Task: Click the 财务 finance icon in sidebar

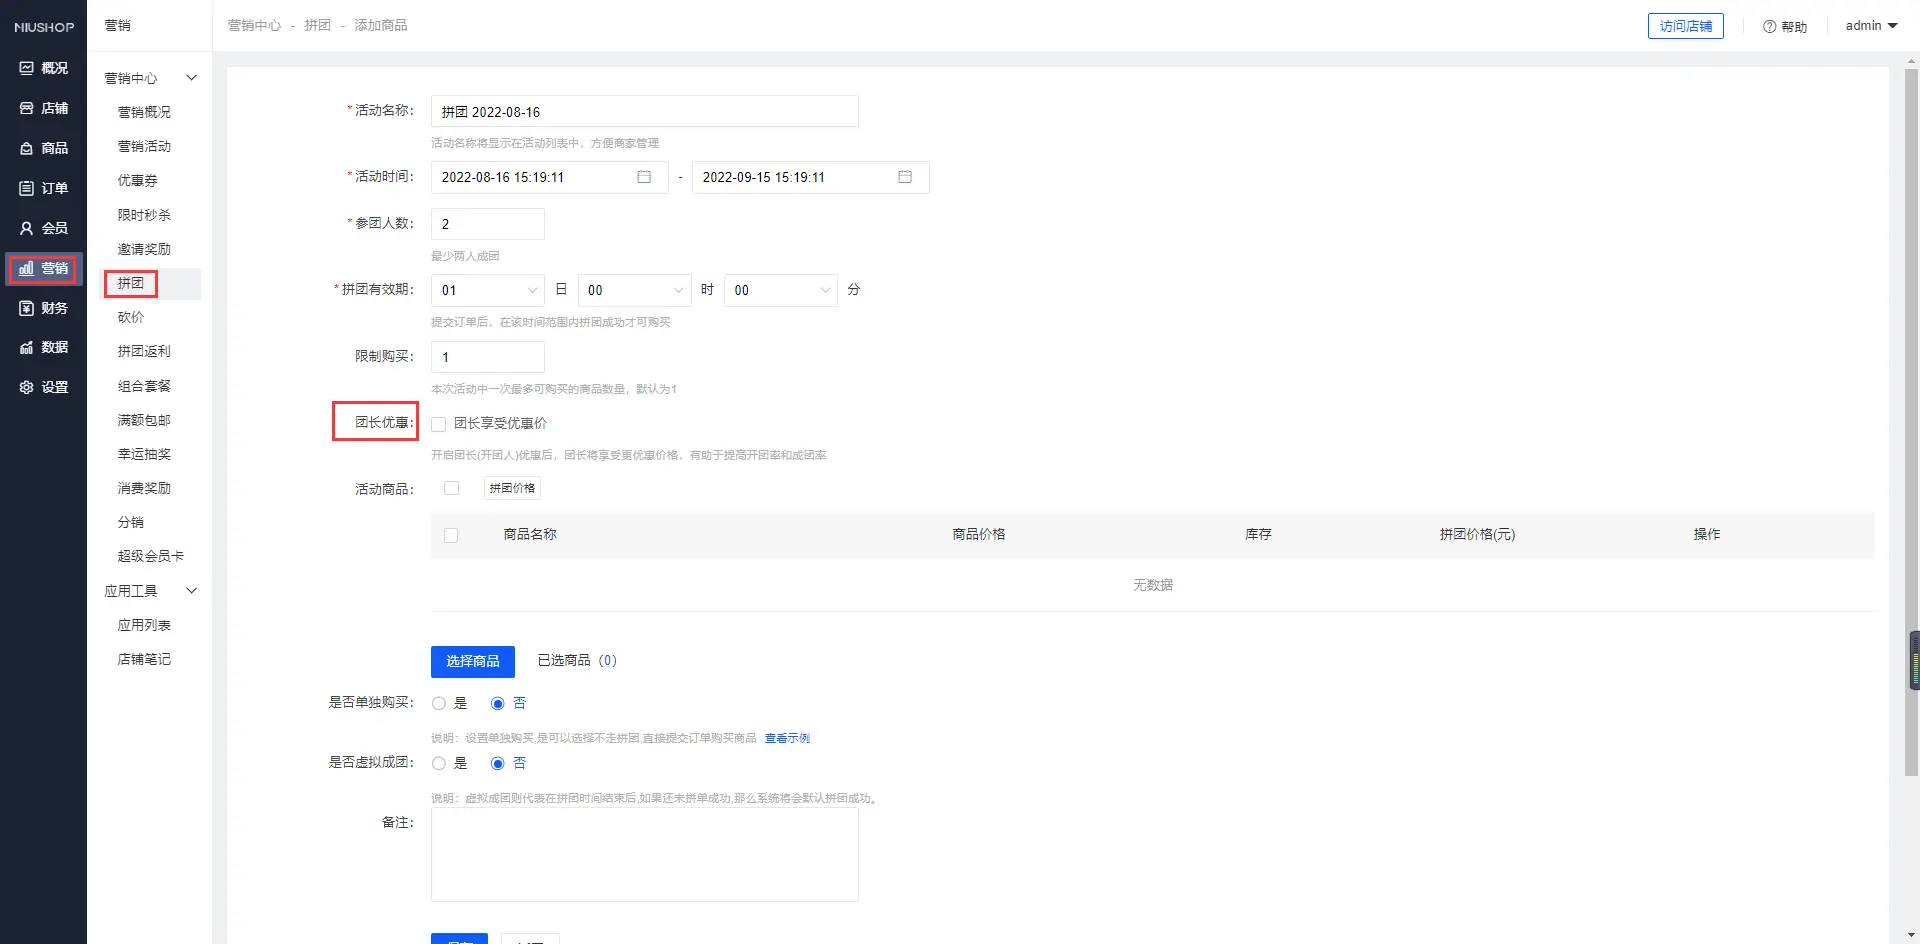Action: [x=27, y=308]
